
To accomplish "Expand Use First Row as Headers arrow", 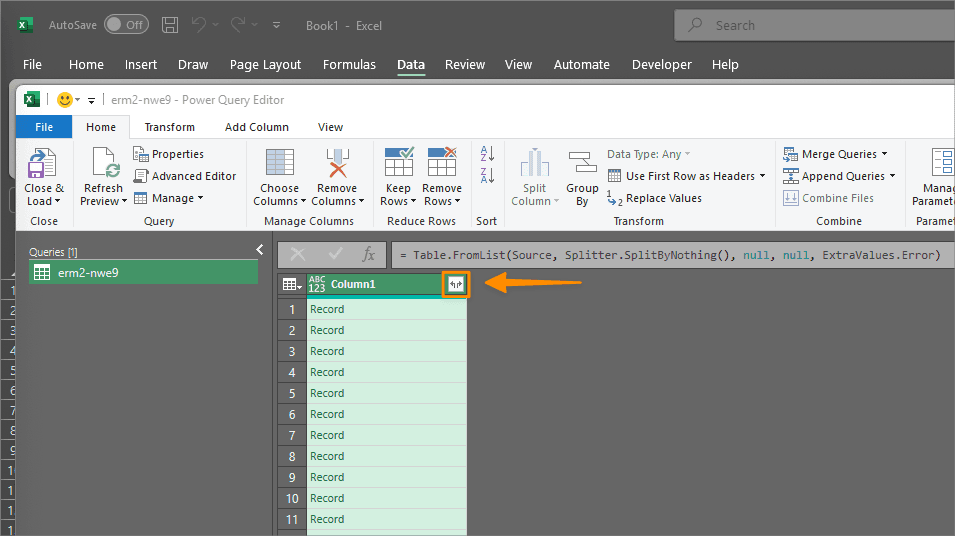I will 762,176.
